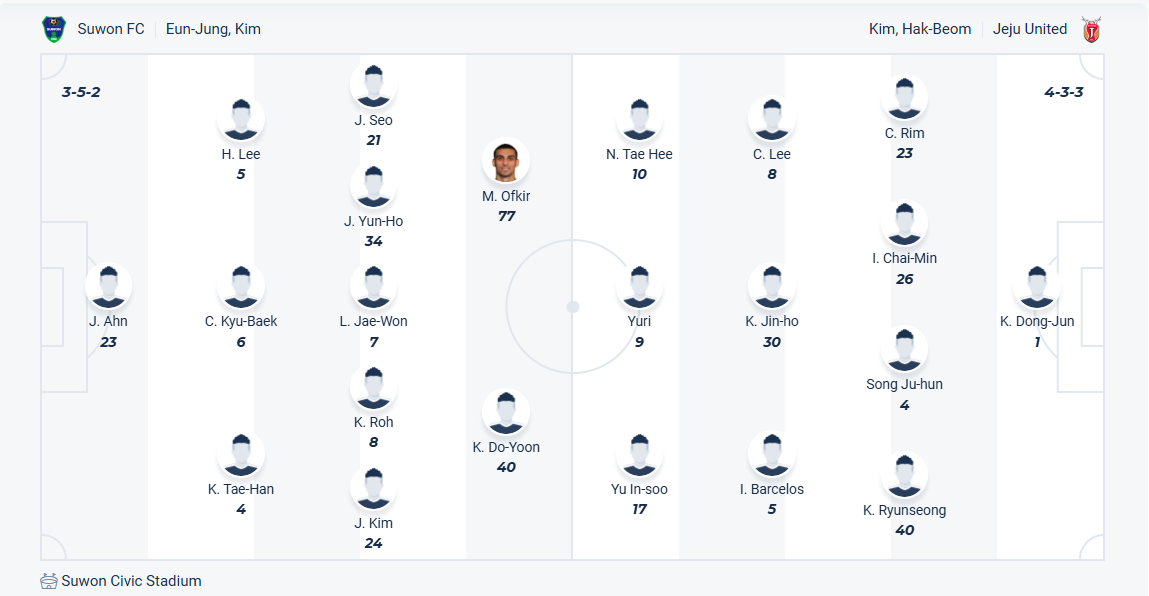Select goalkeeper K. Dong-Jun's avatar
Image resolution: width=1149 pixels, height=596 pixels.
1037,287
